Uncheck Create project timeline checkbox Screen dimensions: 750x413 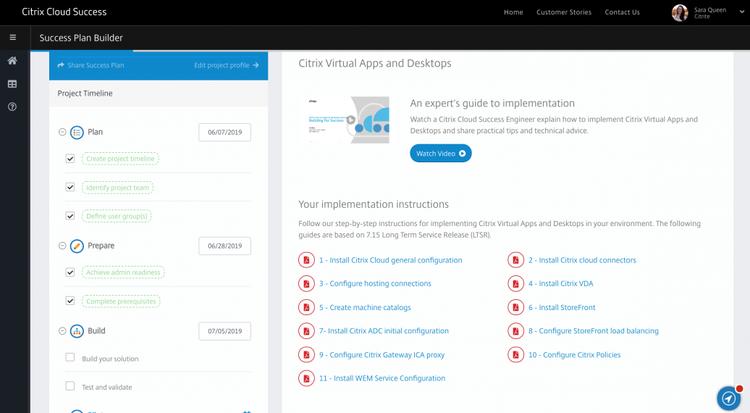point(70,158)
